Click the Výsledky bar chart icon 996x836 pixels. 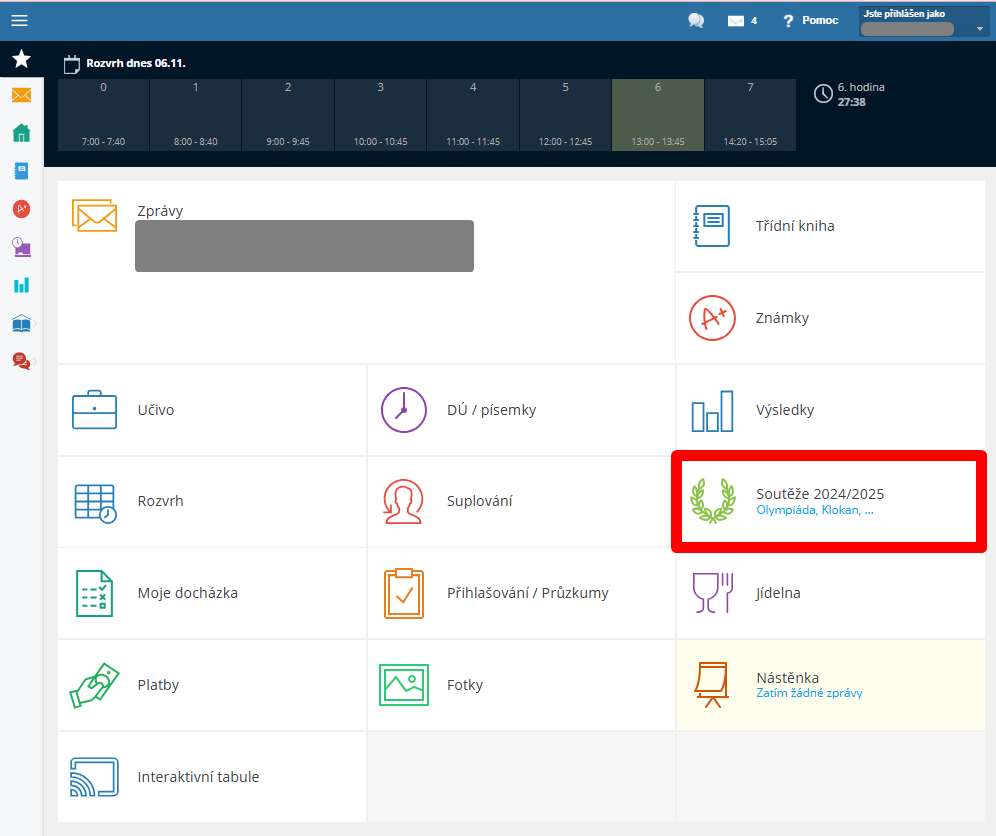(x=712, y=411)
